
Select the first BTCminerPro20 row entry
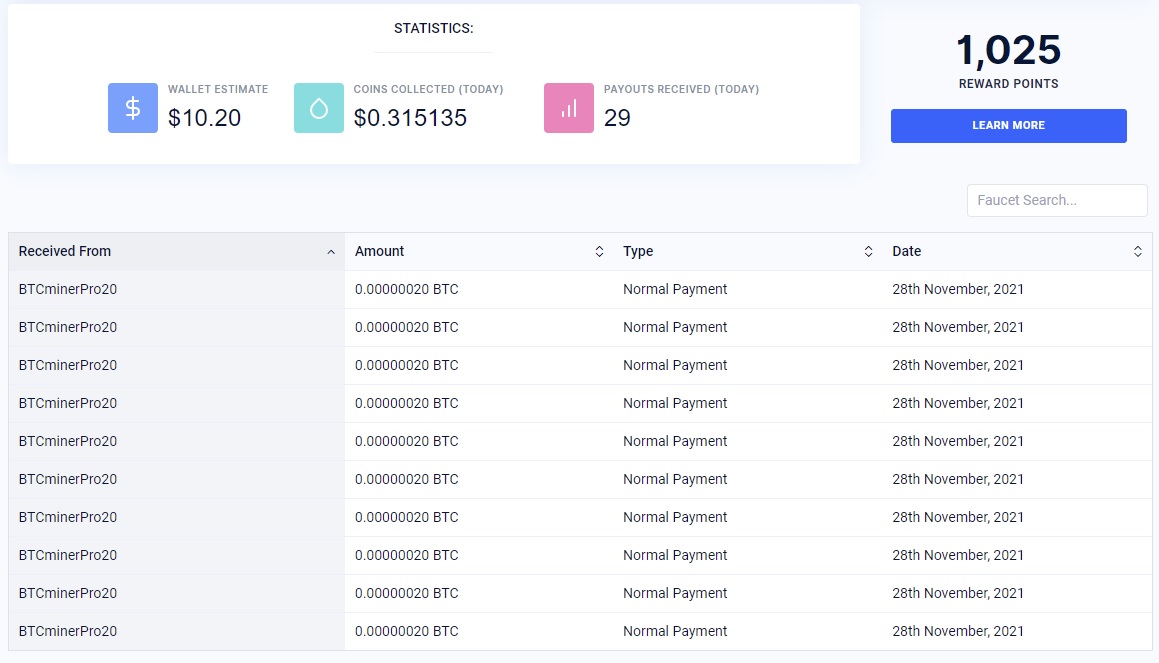point(68,289)
